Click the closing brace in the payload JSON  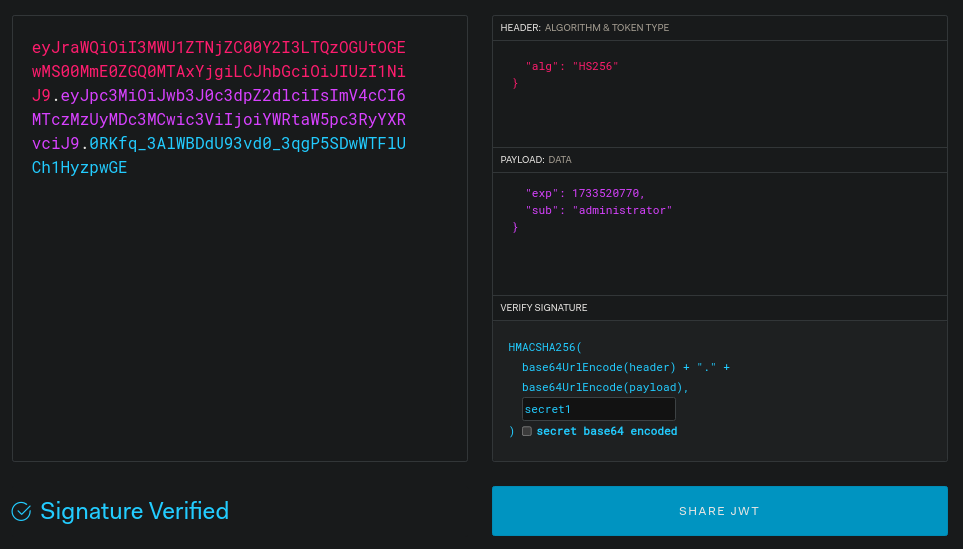pyautogui.click(x=515, y=228)
